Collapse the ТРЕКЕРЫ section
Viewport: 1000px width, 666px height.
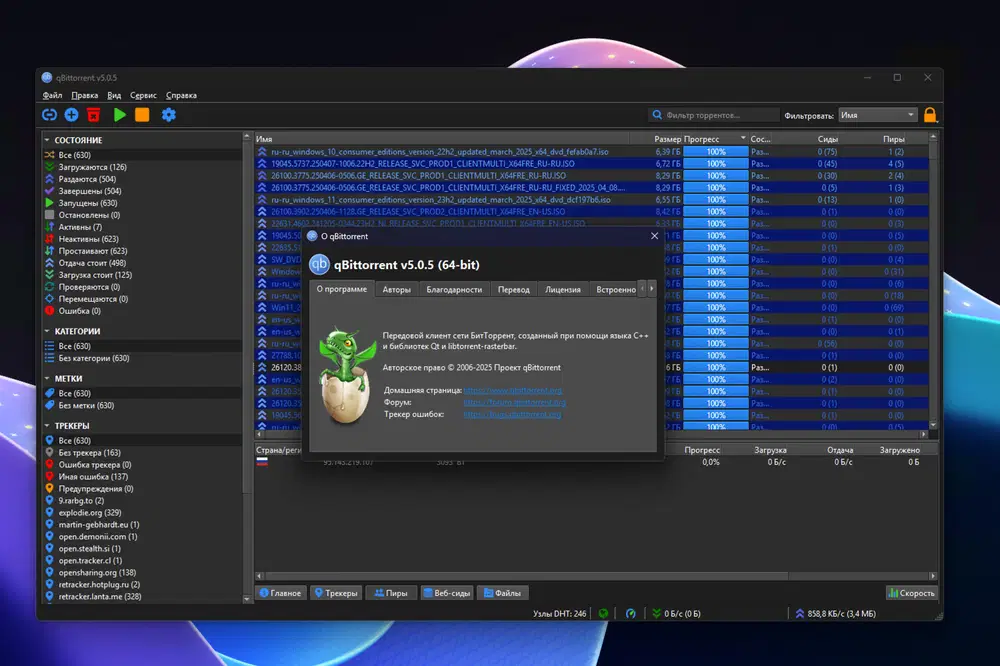[47, 426]
